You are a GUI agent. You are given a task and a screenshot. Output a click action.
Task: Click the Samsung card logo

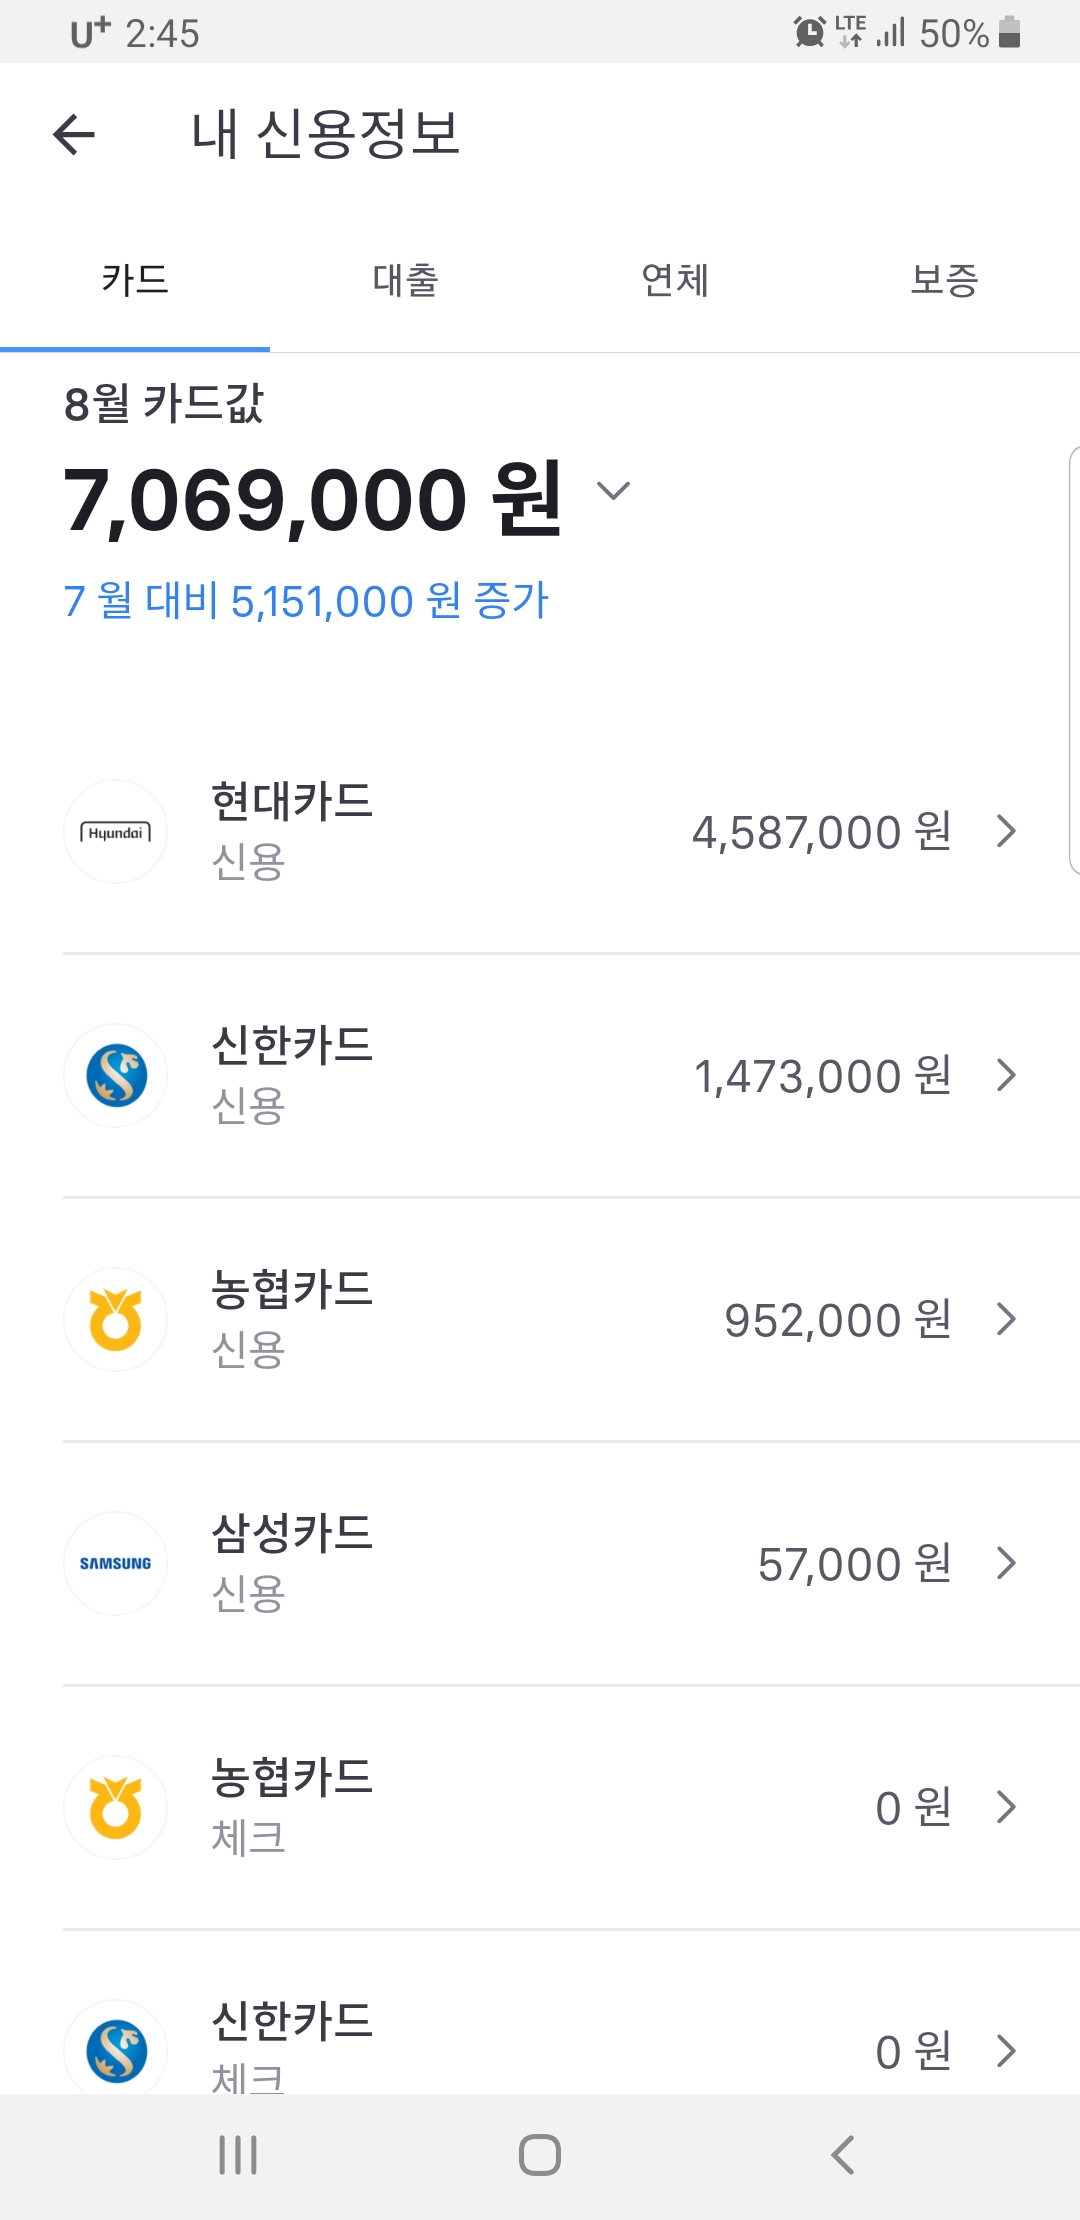coord(115,1564)
